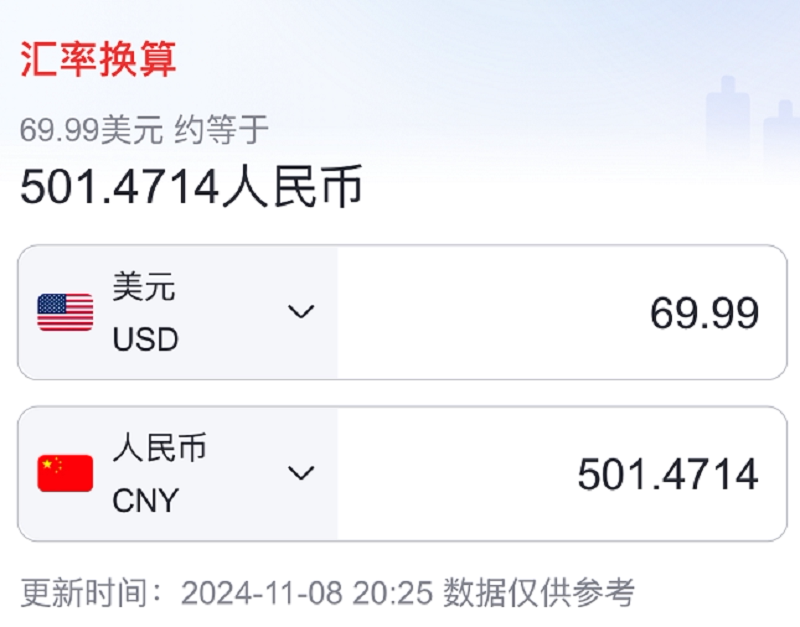The width and height of the screenshot is (800, 627).
Task: Click the gray 69.99美元 约等于 text
Action: click(144, 130)
